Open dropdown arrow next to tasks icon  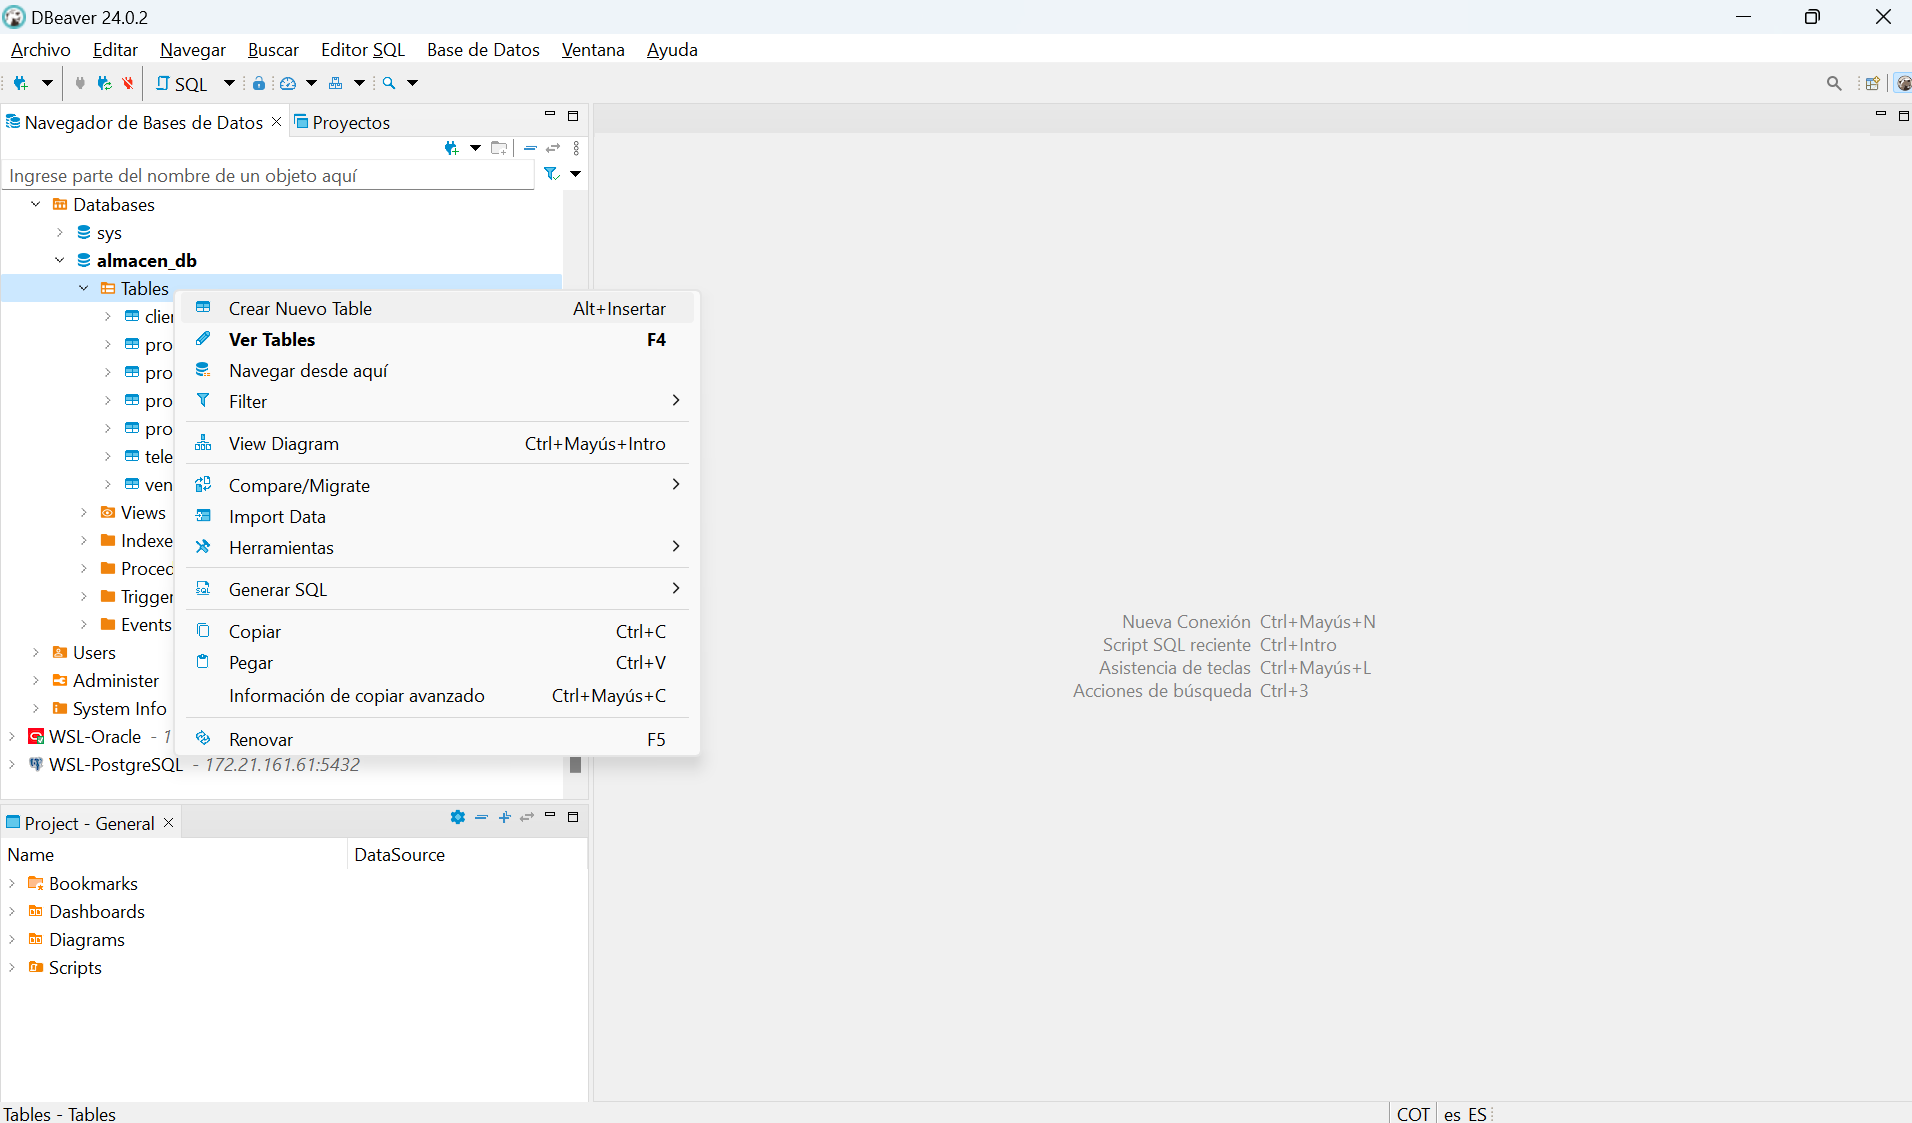pos(359,83)
